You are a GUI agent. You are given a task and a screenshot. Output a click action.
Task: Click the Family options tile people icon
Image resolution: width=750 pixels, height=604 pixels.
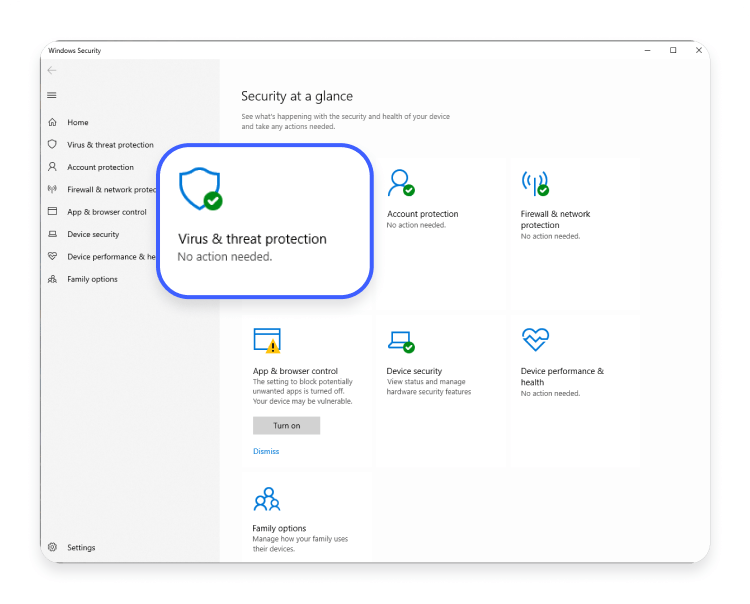pyautogui.click(x=267, y=499)
